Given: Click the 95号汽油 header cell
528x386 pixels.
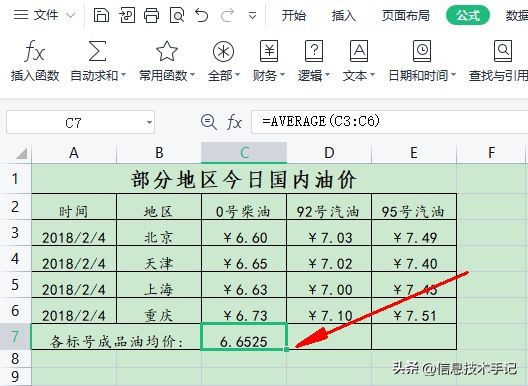Looking at the screenshot, I should click(414, 207).
